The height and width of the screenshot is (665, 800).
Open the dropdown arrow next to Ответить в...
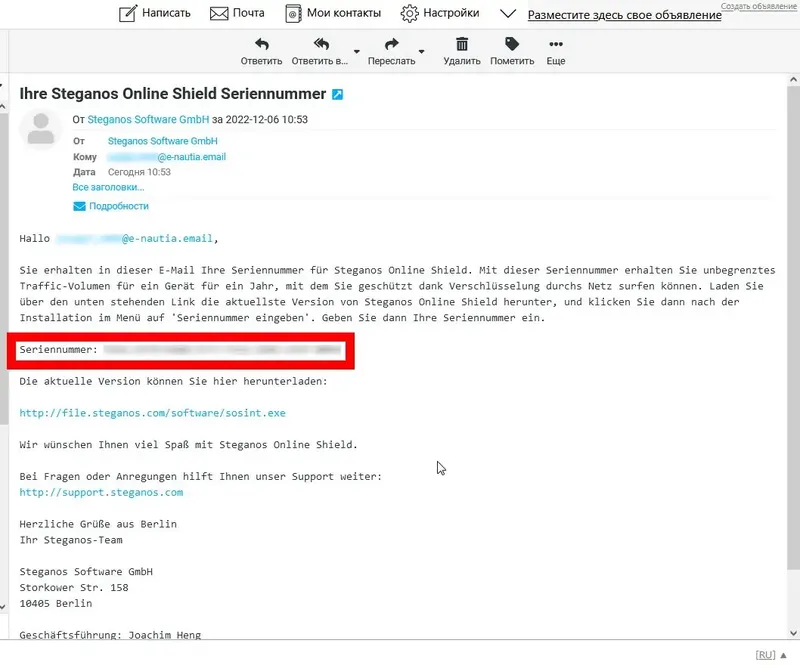tap(354, 52)
